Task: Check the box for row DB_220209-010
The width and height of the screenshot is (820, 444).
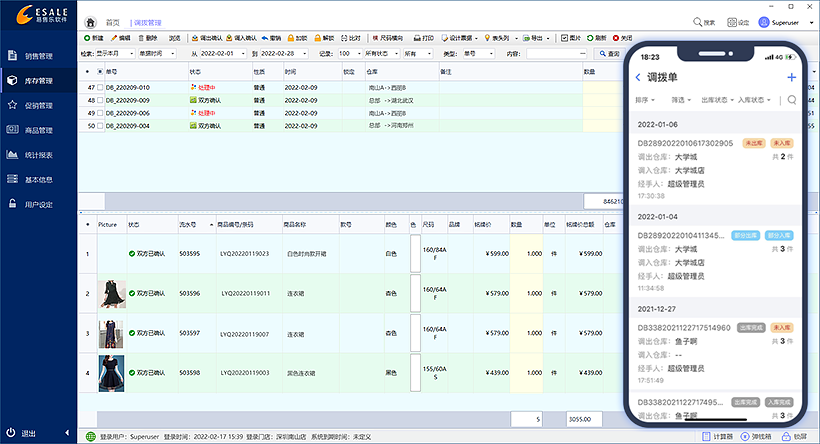Action: click(x=99, y=88)
